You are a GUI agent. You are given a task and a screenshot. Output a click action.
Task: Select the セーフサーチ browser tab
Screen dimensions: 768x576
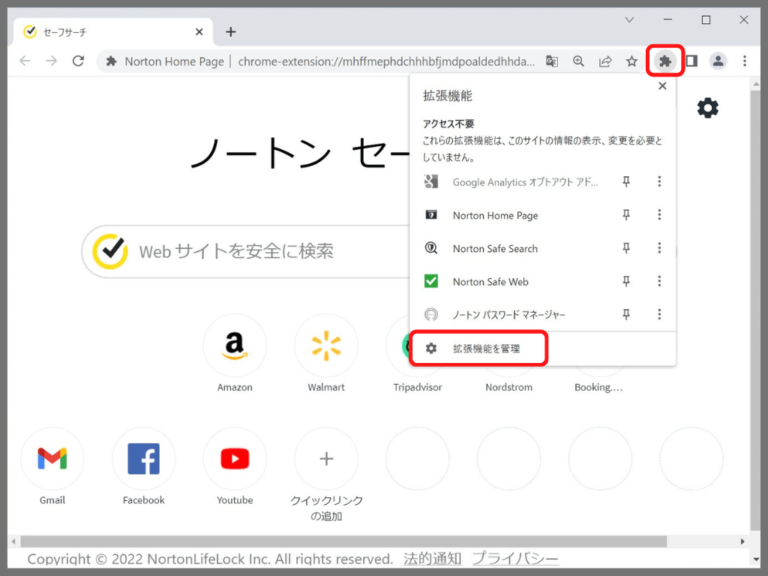108,32
